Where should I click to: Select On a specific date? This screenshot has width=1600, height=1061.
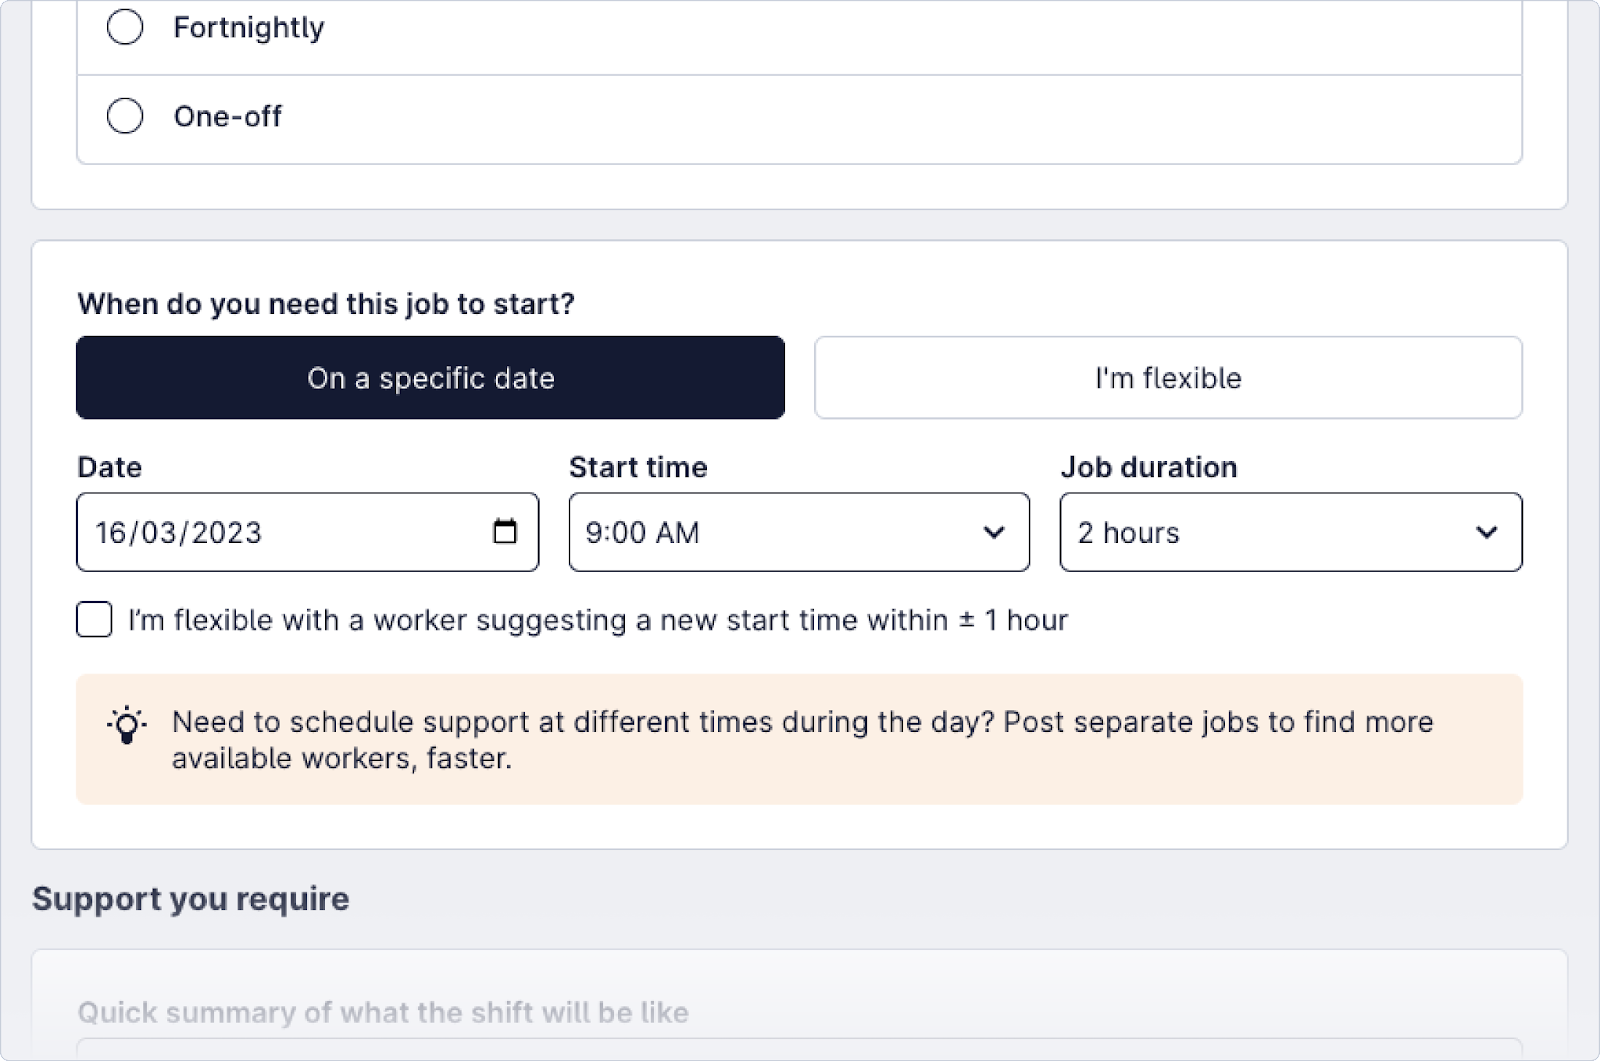[430, 378]
